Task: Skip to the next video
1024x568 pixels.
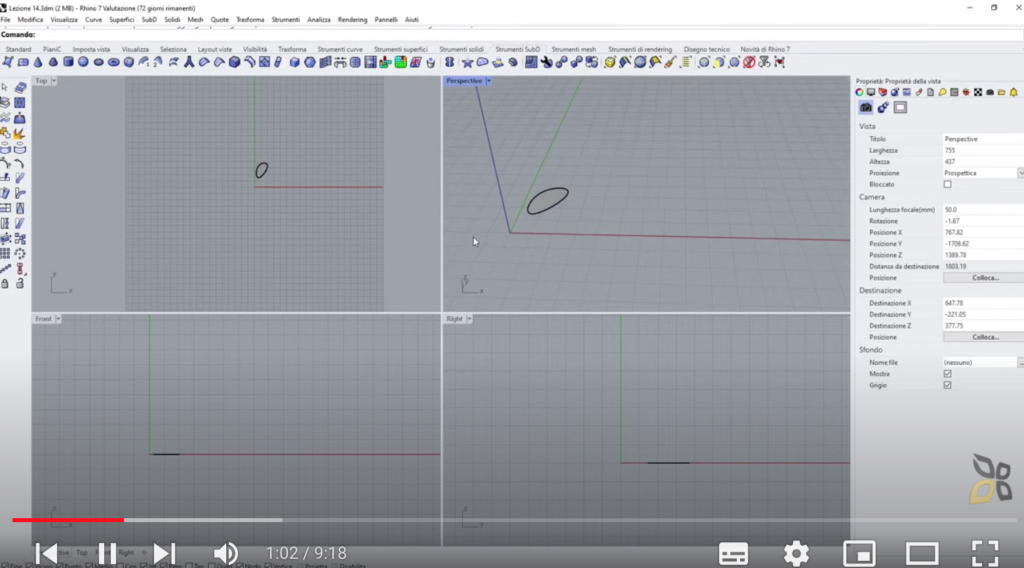Action: click(164, 554)
